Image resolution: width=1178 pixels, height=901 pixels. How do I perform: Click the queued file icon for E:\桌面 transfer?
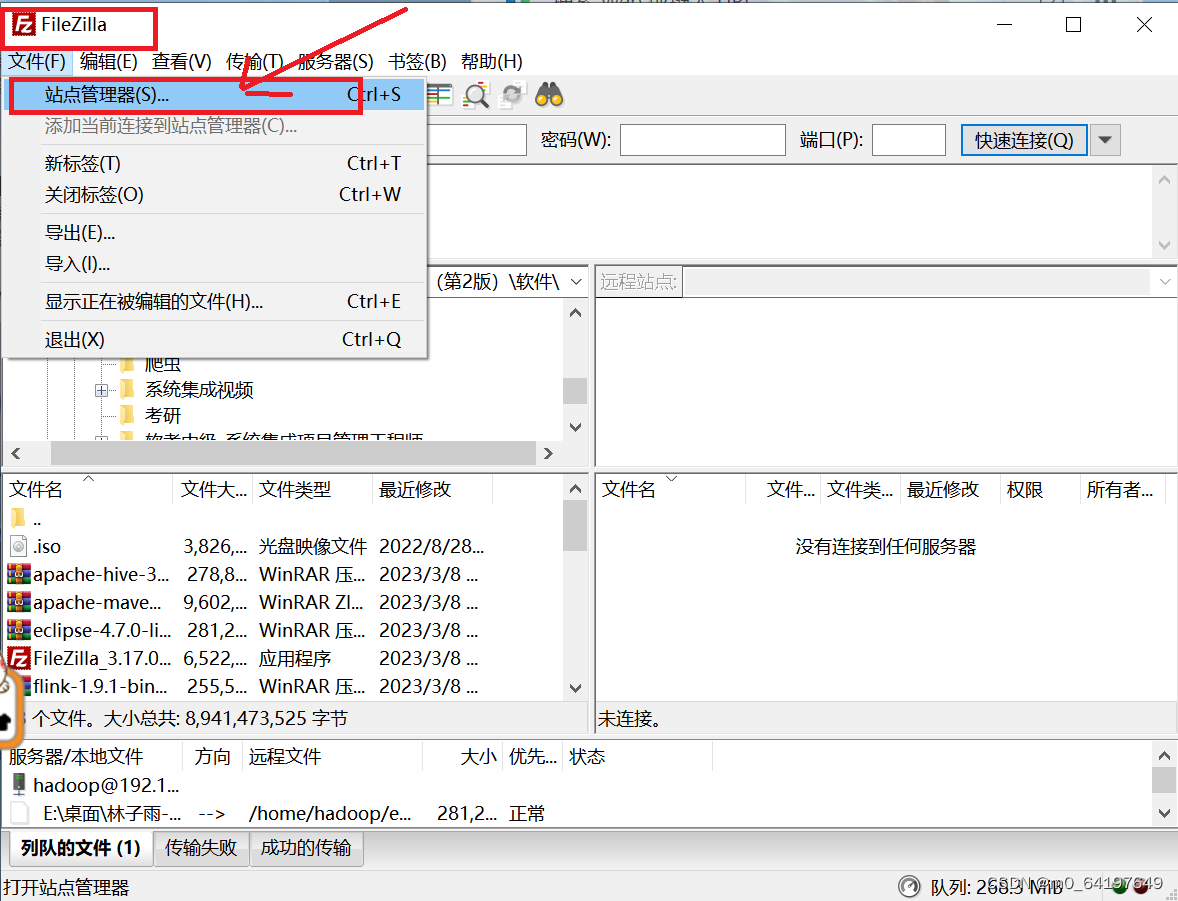[x=20, y=813]
